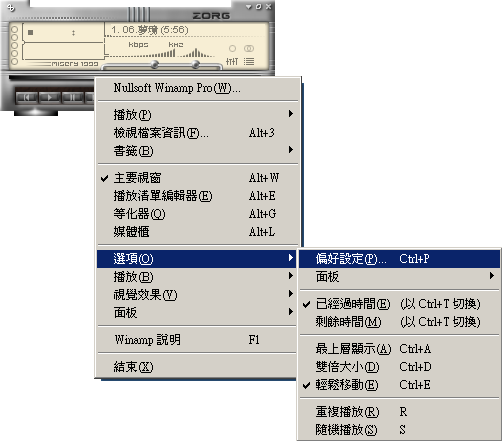
Task: Click the windowshade down-arrow in Winamp titlebar
Action: [x=249, y=7]
